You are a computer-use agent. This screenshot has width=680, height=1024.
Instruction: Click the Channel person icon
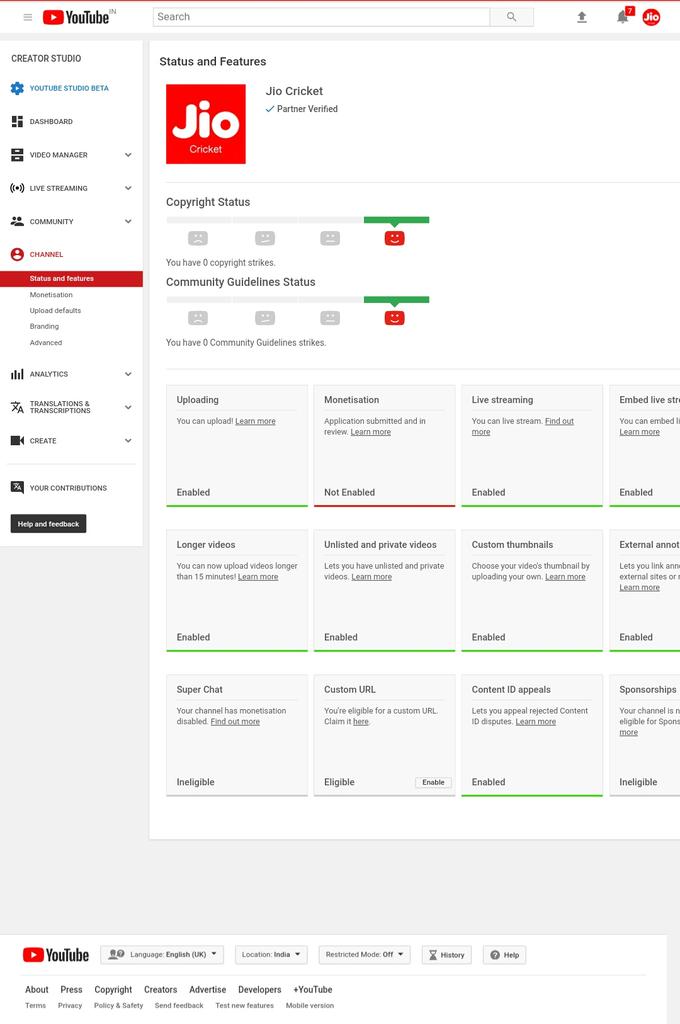click(x=17, y=255)
